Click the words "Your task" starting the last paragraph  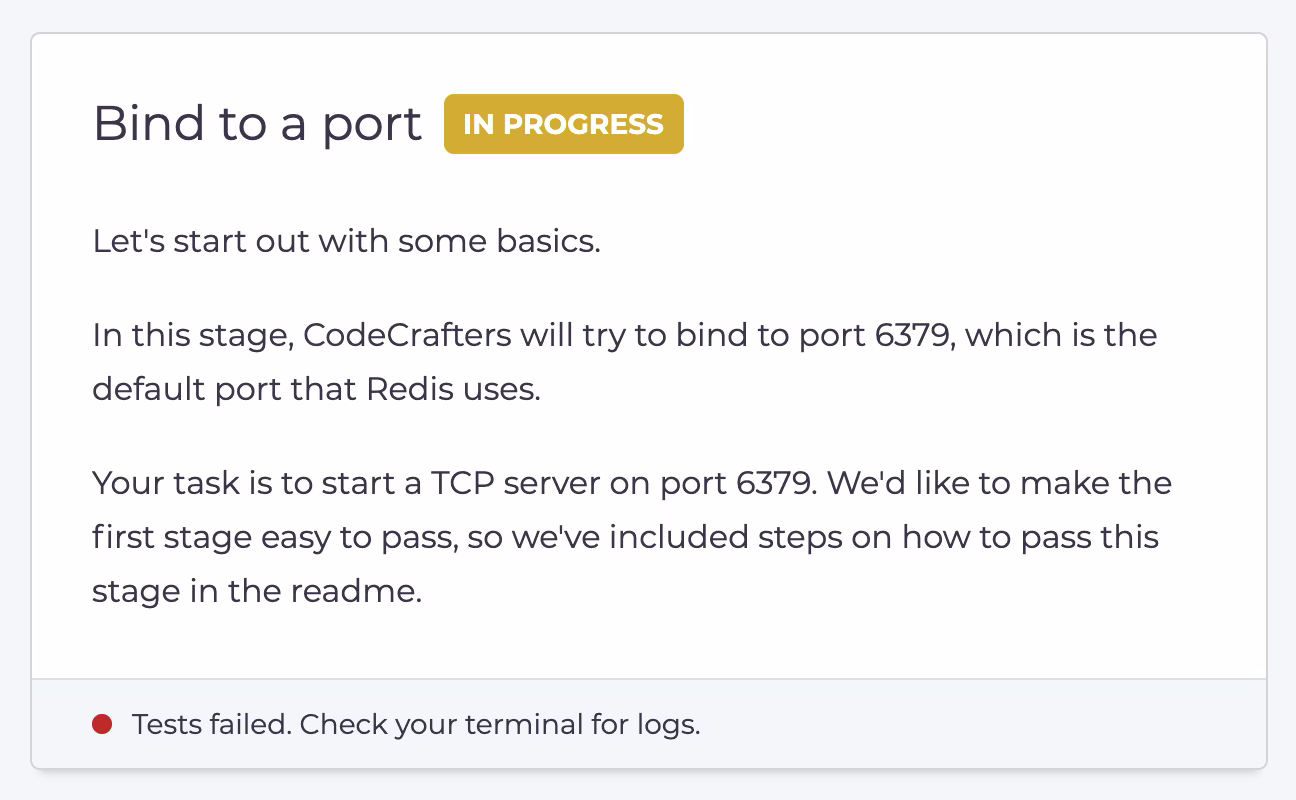(151, 483)
